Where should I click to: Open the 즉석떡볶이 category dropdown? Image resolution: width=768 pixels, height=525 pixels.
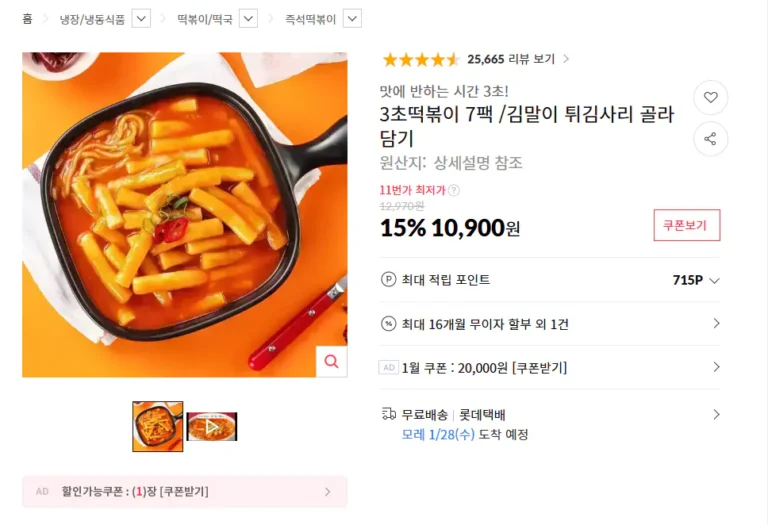click(x=352, y=19)
